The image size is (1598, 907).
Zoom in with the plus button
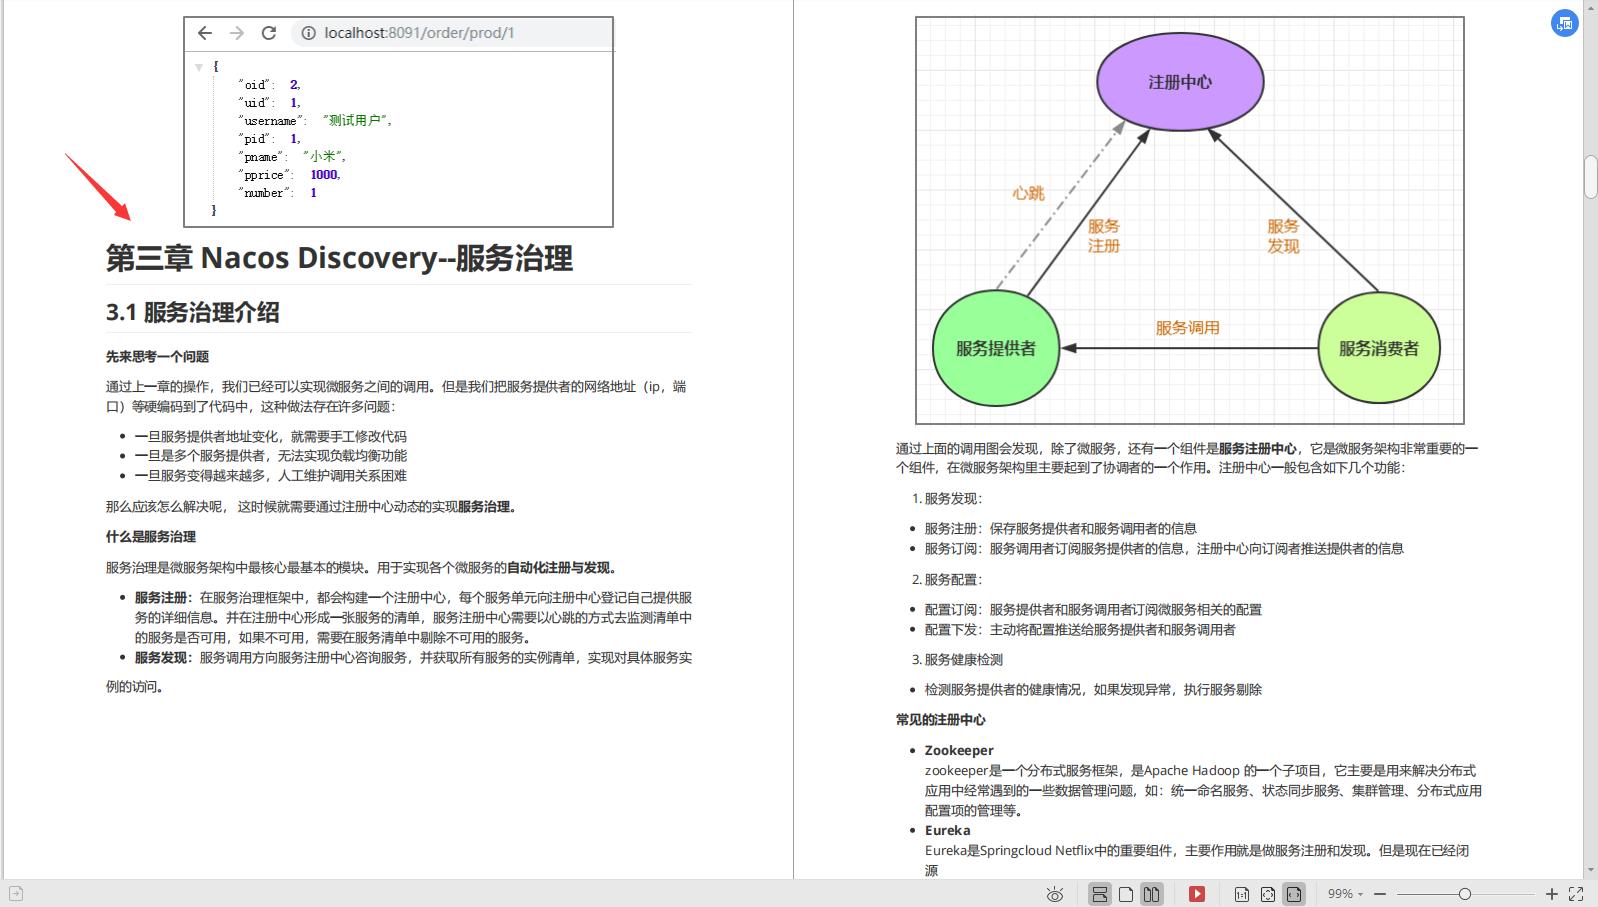click(x=1552, y=894)
